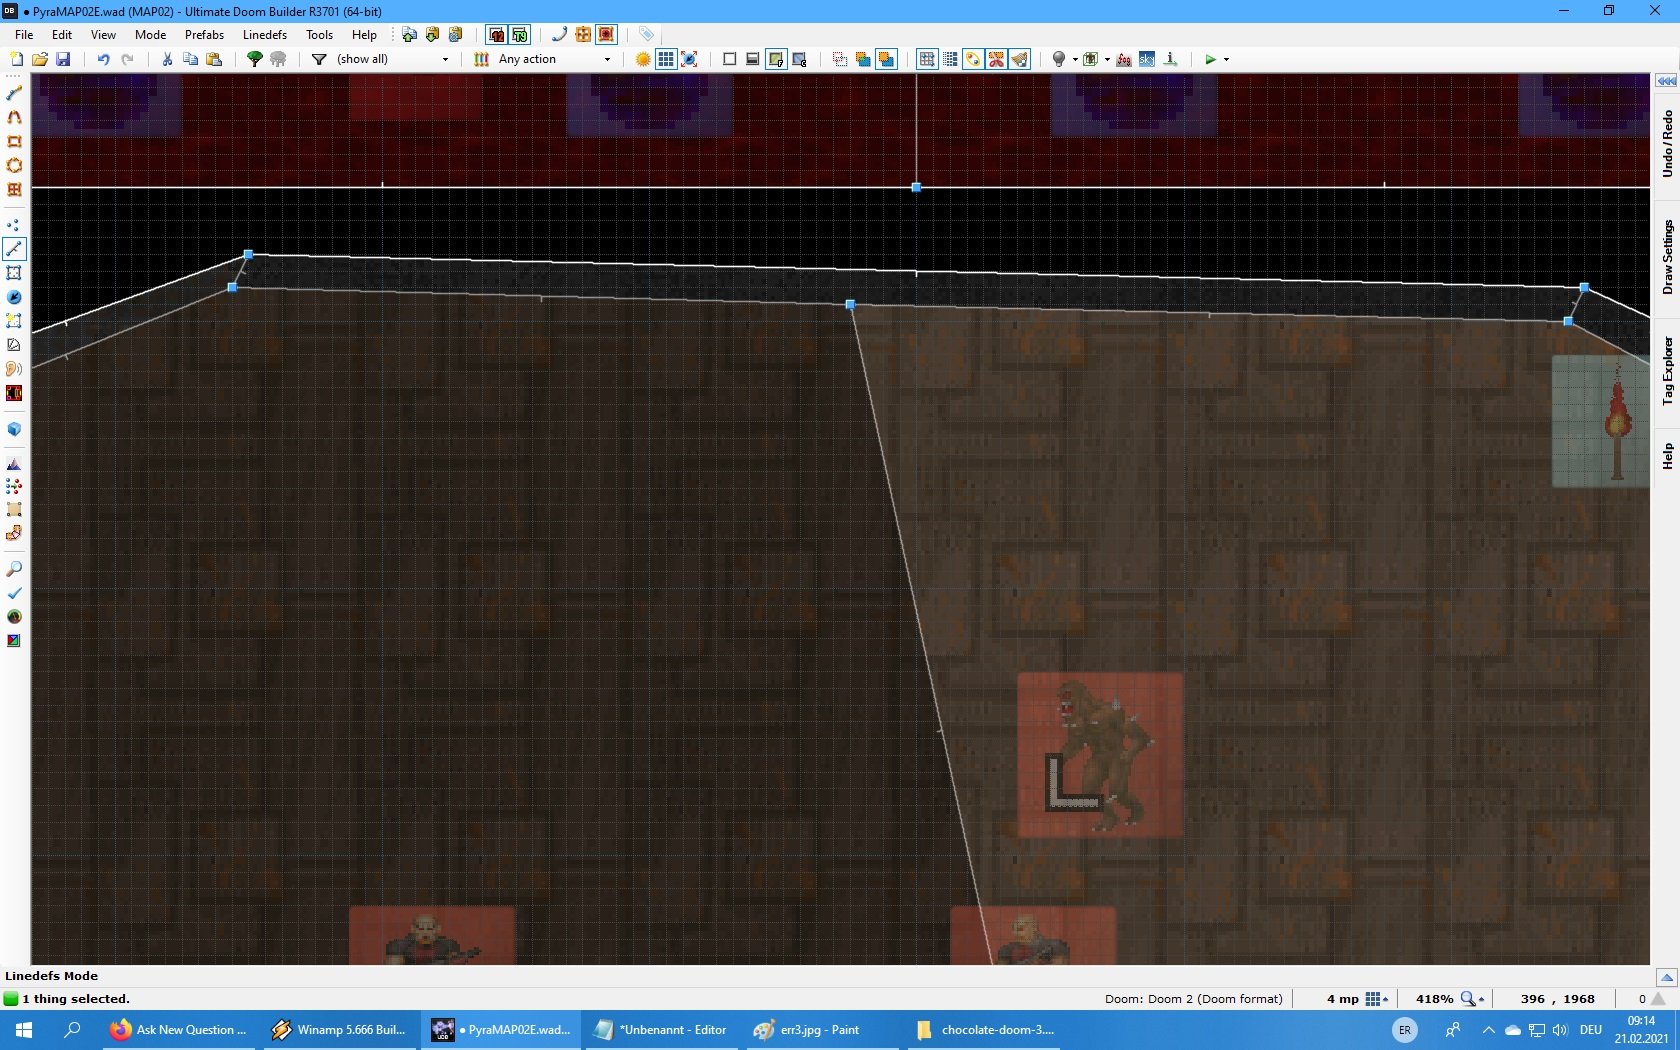1680x1050 pixels.
Task: Test the map with play button
Action: pos(1210,59)
